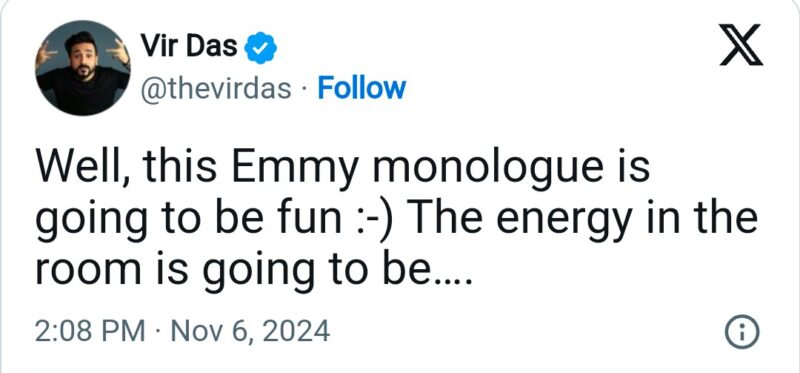Click the word "Well," starting the tweet
Viewport: 800px width, 373px height.
coord(84,166)
